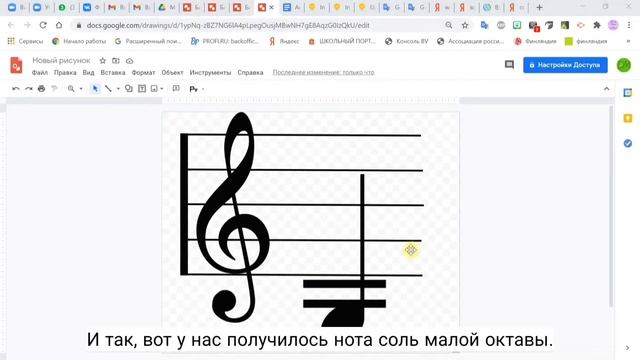
Task: Open the Zoom tool dropdown arrow
Action: click(81, 89)
